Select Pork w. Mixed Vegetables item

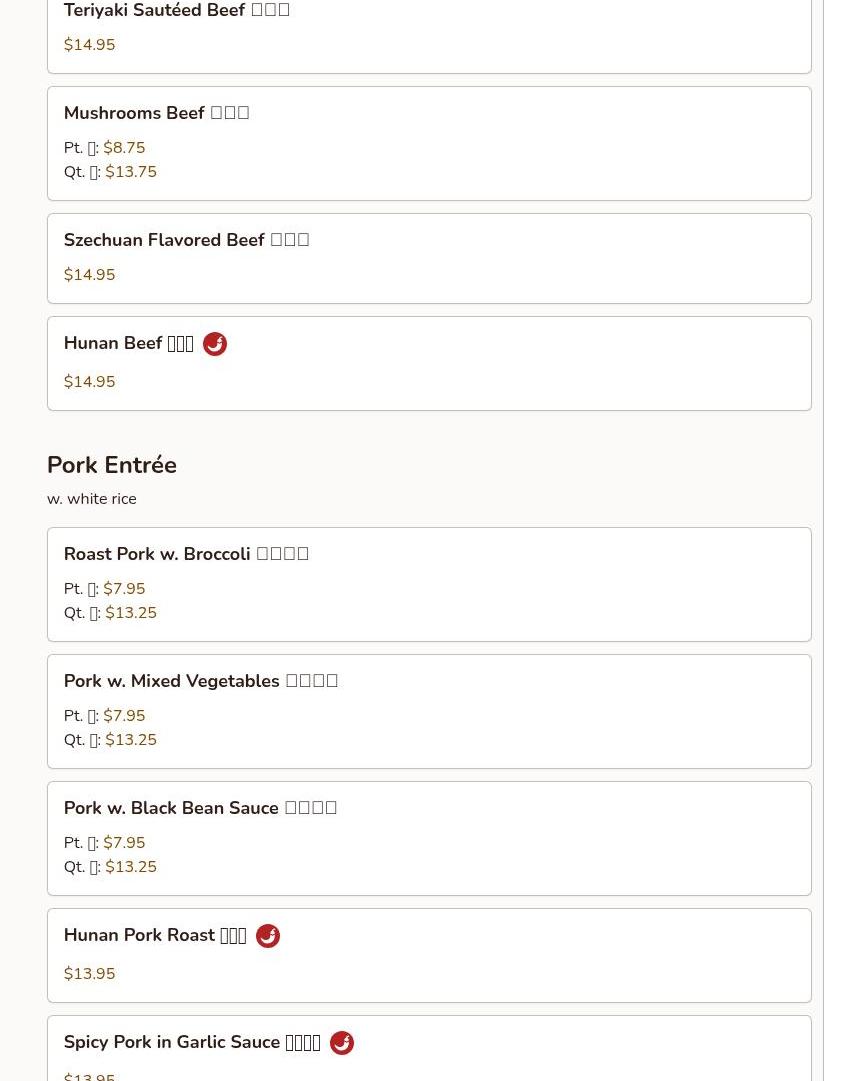point(200,681)
